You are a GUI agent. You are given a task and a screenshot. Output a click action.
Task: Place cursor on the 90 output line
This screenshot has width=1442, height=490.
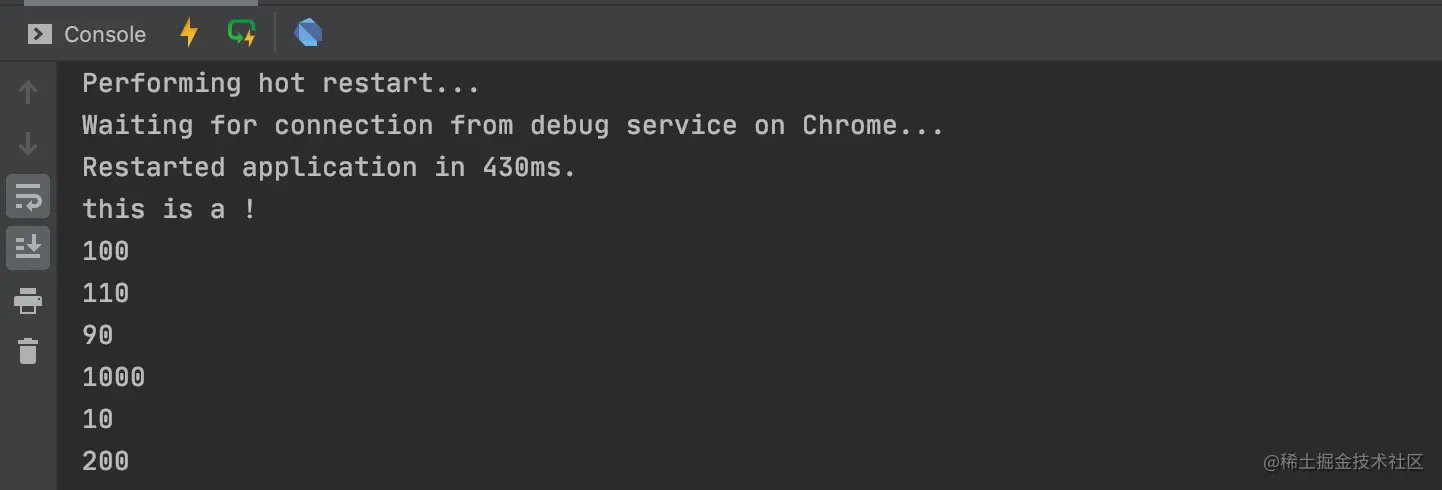point(98,335)
